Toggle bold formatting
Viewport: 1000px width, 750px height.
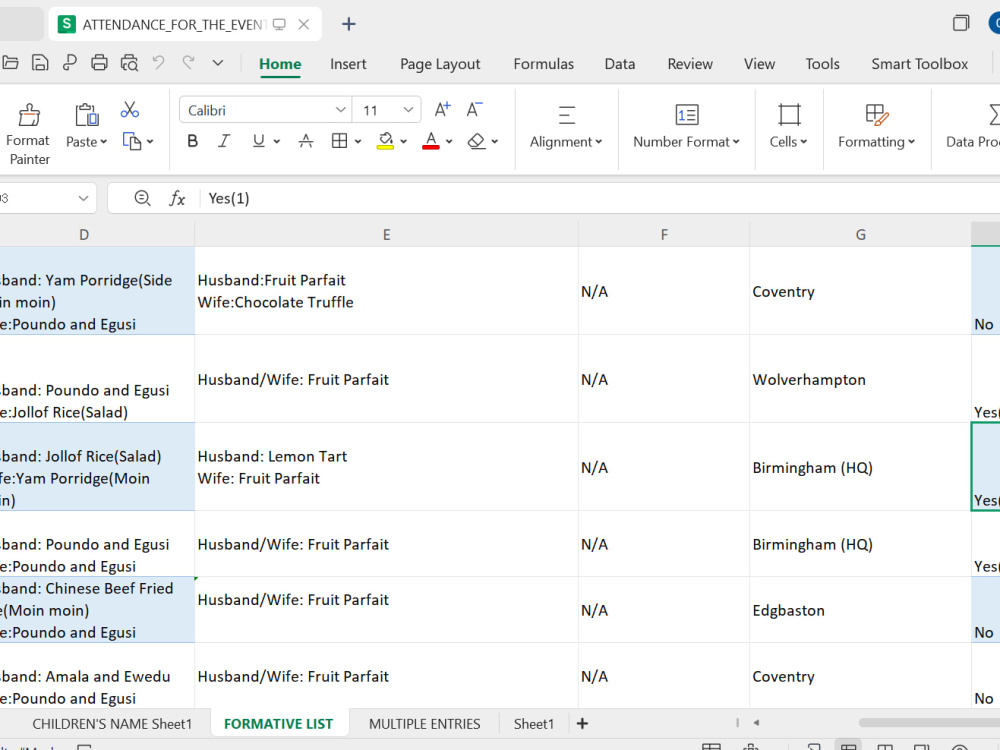click(193, 141)
